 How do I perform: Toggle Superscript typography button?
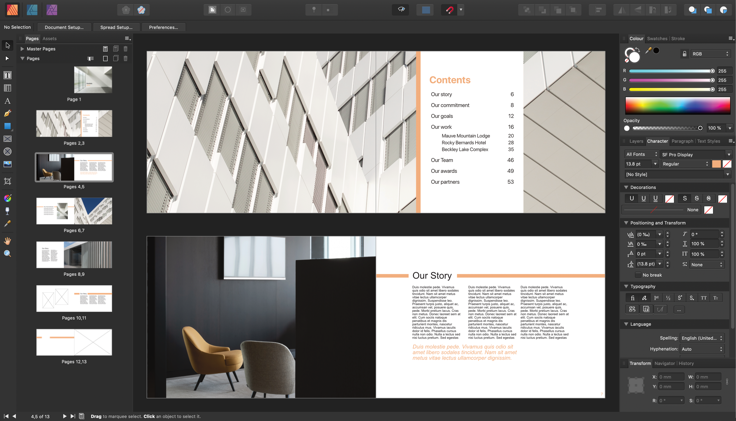pos(680,298)
